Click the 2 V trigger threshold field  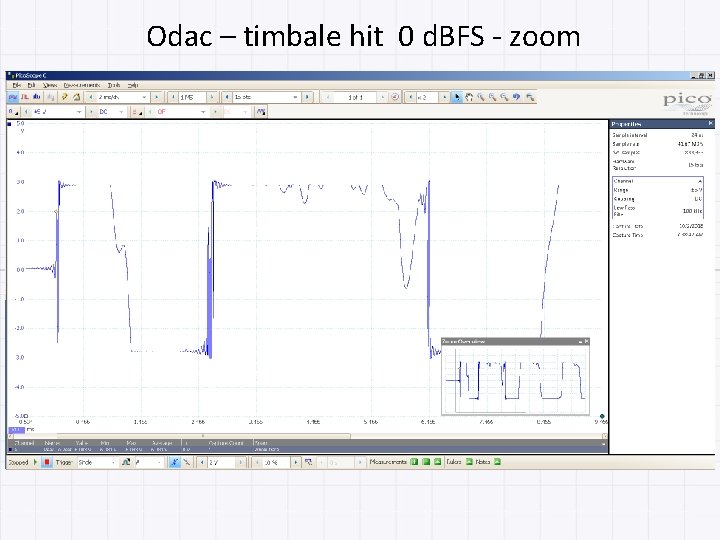pyautogui.click(x=221, y=462)
